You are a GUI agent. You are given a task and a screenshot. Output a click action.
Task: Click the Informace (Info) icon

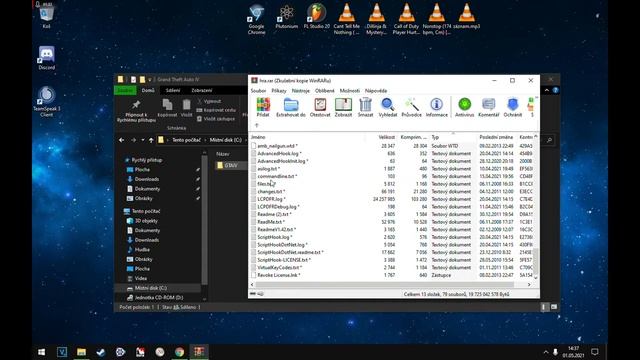point(437,107)
